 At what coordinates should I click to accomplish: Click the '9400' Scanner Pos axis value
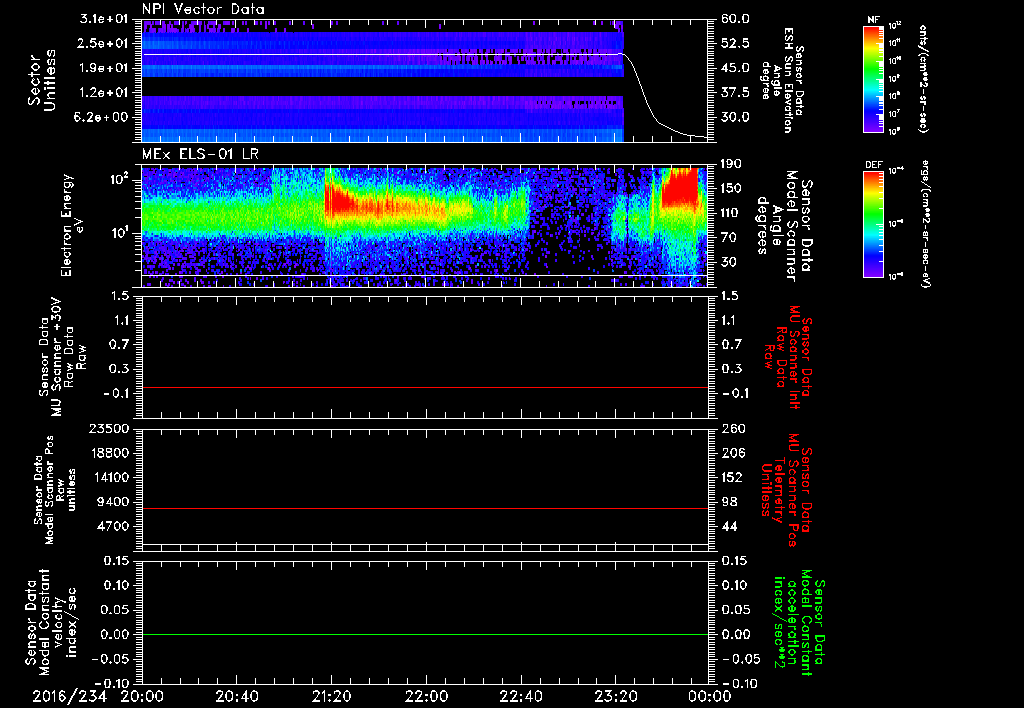112,502
